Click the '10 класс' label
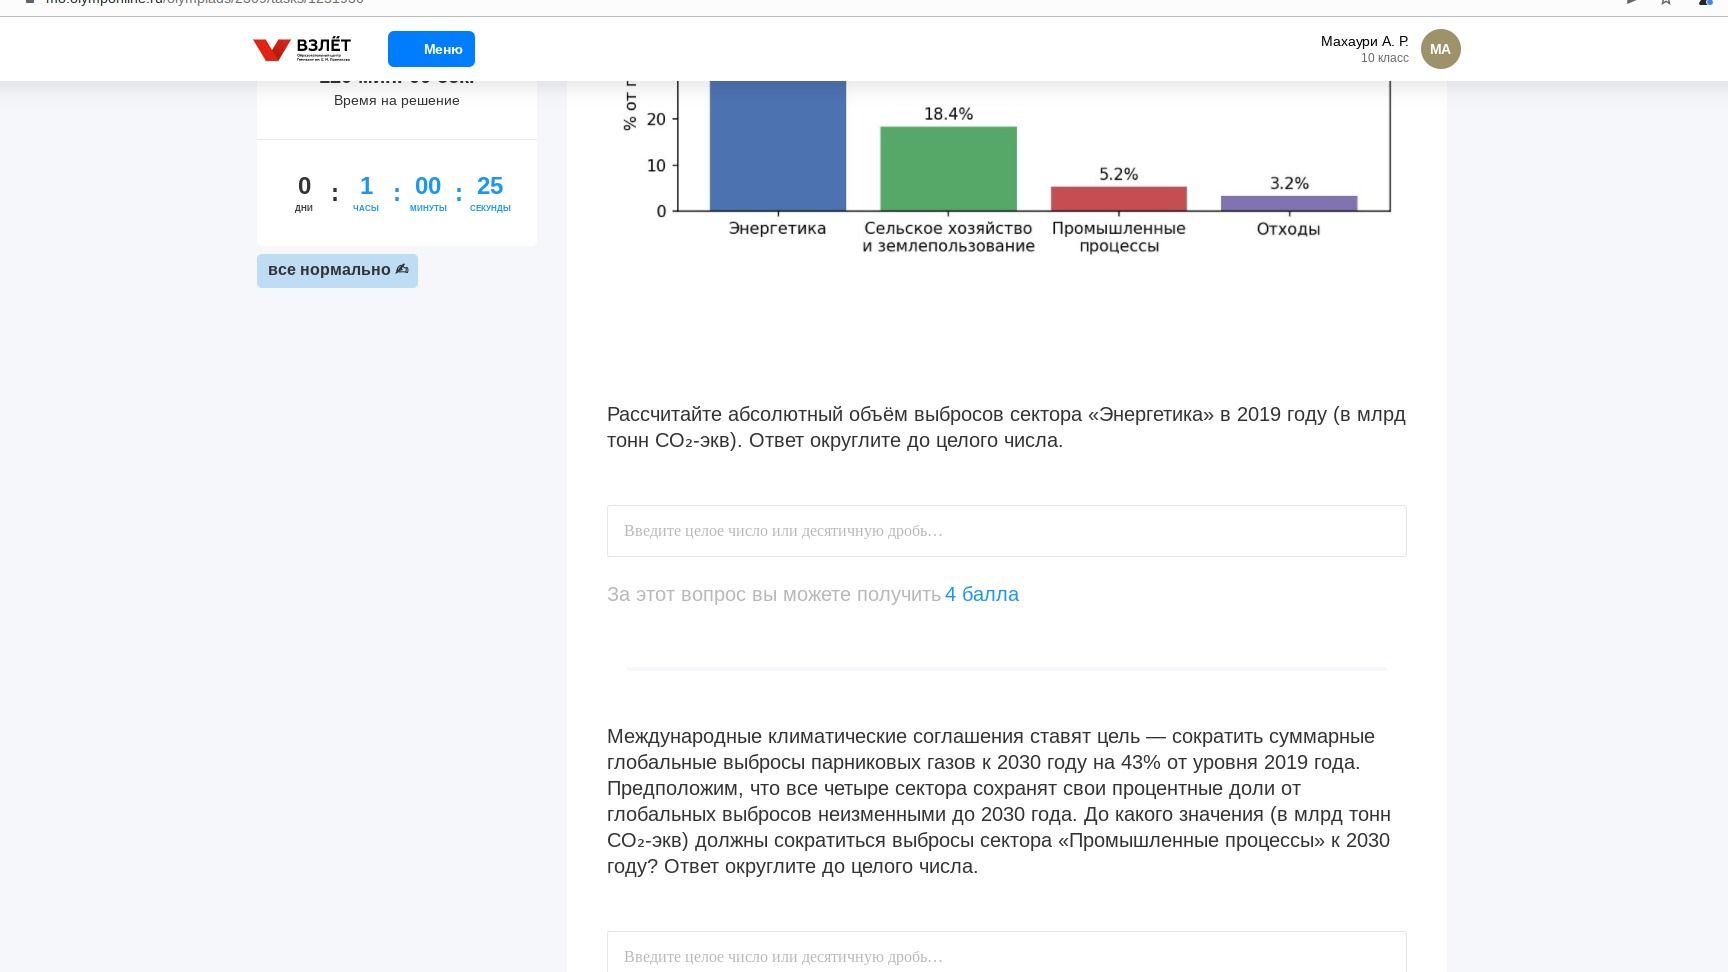 pyautogui.click(x=1384, y=58)
